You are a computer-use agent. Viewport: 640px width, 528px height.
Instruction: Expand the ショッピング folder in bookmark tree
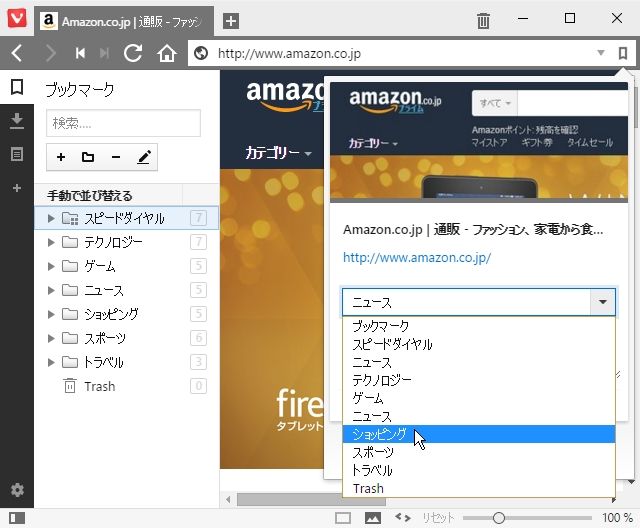tap(51, 314)
